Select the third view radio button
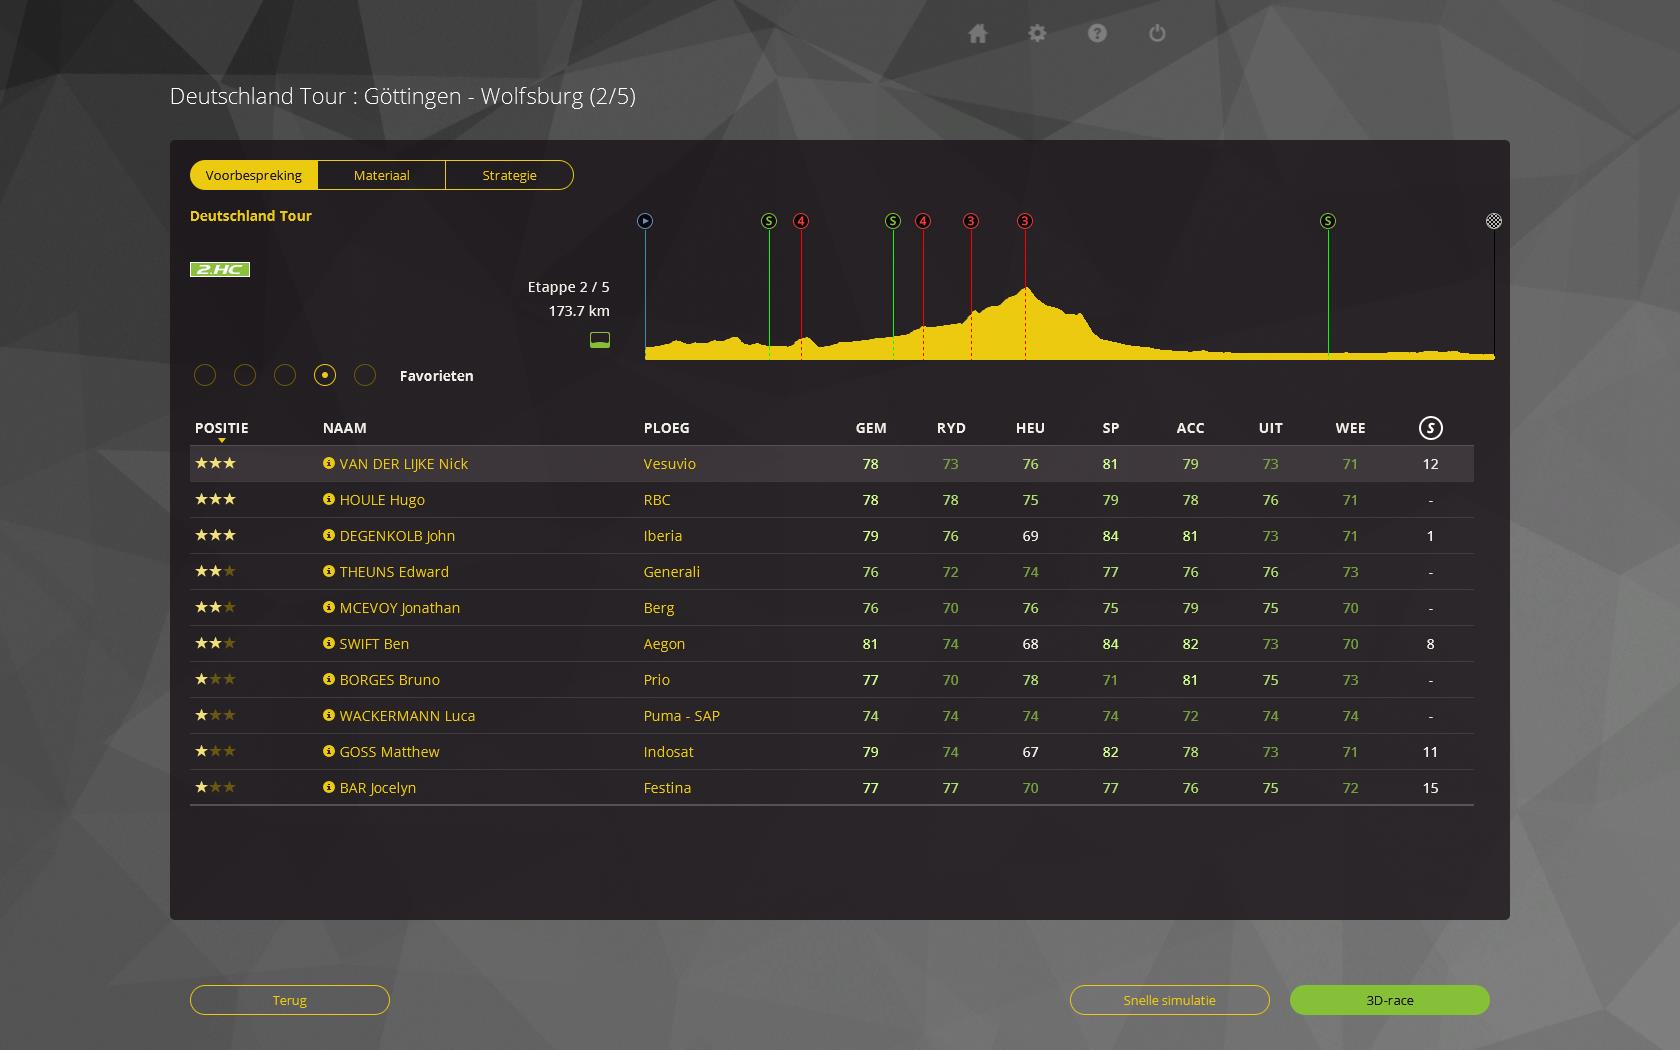Image resolution: width=1680 pixels, height=1050 pixels. coord(285,375)
